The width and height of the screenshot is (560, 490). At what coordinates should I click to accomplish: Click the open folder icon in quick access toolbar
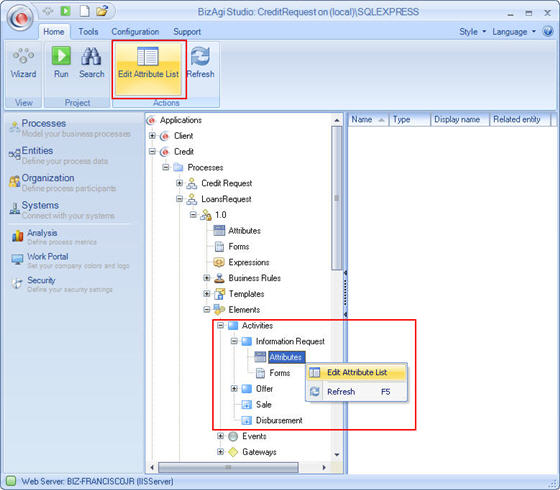102,11
